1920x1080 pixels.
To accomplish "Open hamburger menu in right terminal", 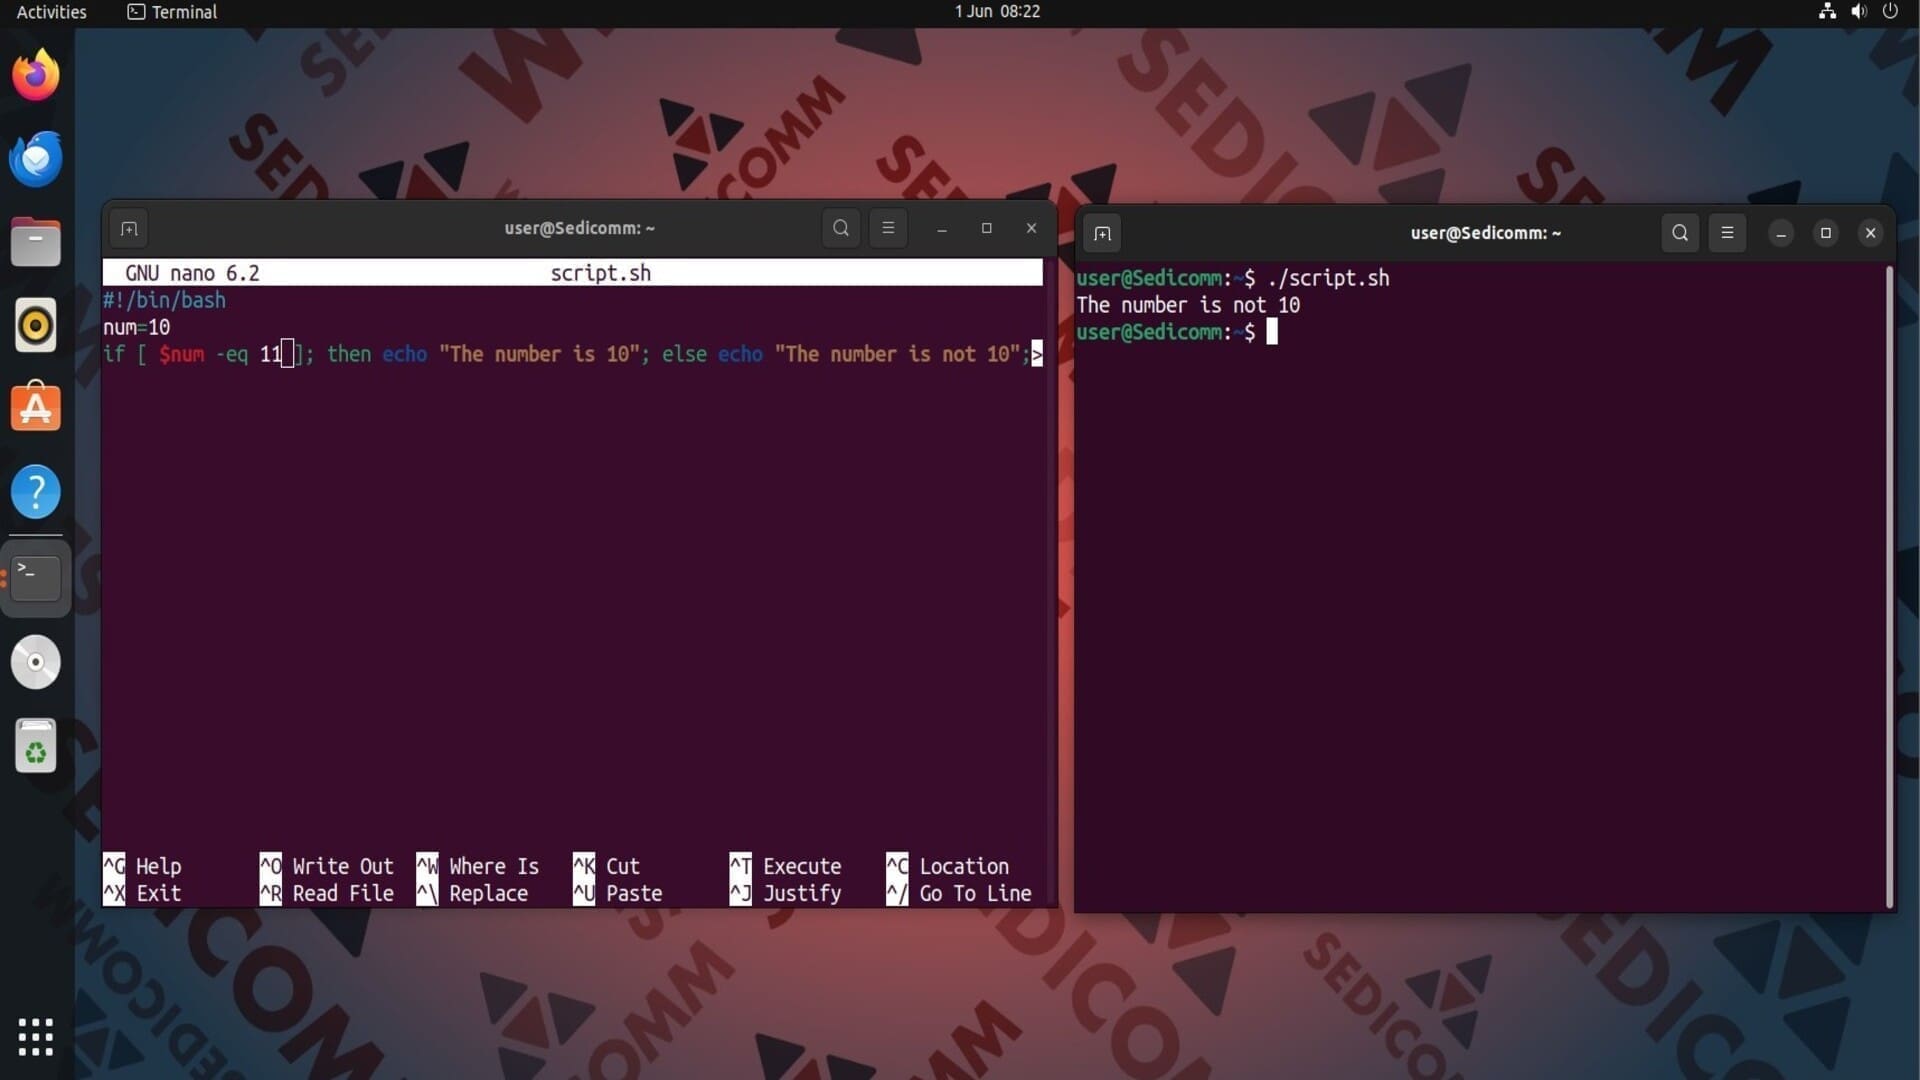I will [x=1727, y=233].
